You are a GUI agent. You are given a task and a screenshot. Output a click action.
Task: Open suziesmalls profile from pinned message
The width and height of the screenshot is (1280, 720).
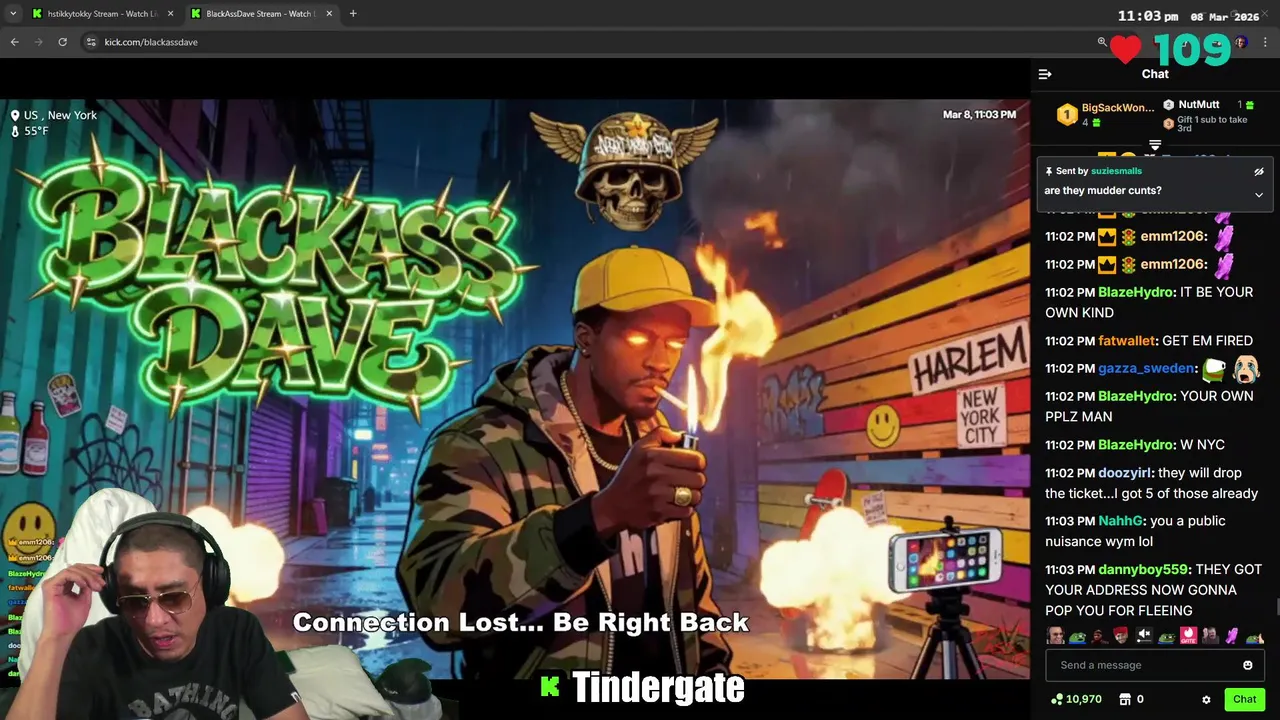coord(1116,171)
